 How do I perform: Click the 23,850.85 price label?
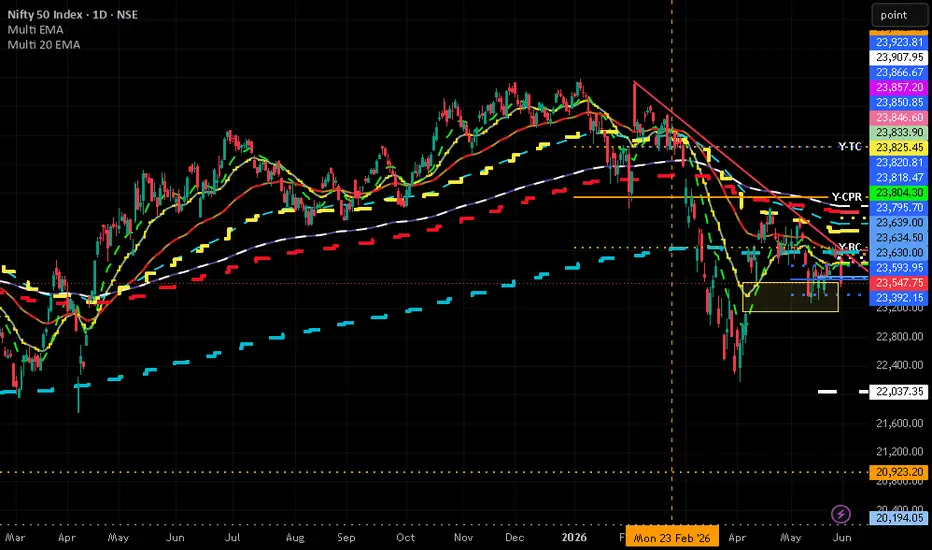pos(898,102)
